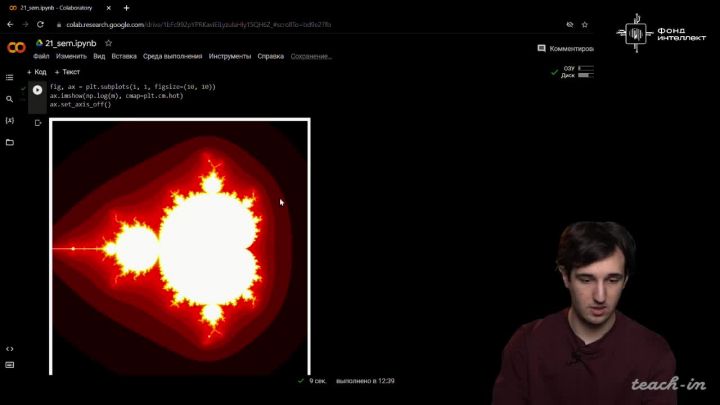Open the table of contents sidebar icon
This screenshot has width=720, height=405.
coord(10,77)
